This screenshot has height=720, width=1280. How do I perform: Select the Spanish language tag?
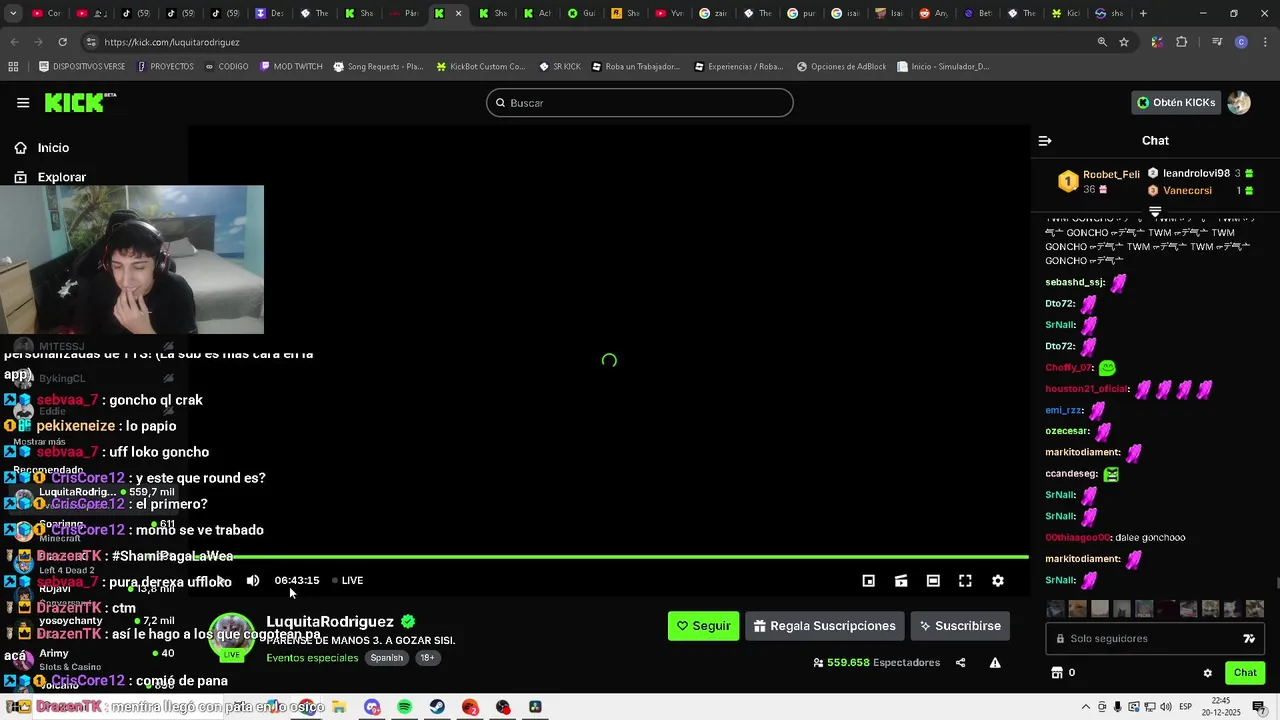point(387,658)
